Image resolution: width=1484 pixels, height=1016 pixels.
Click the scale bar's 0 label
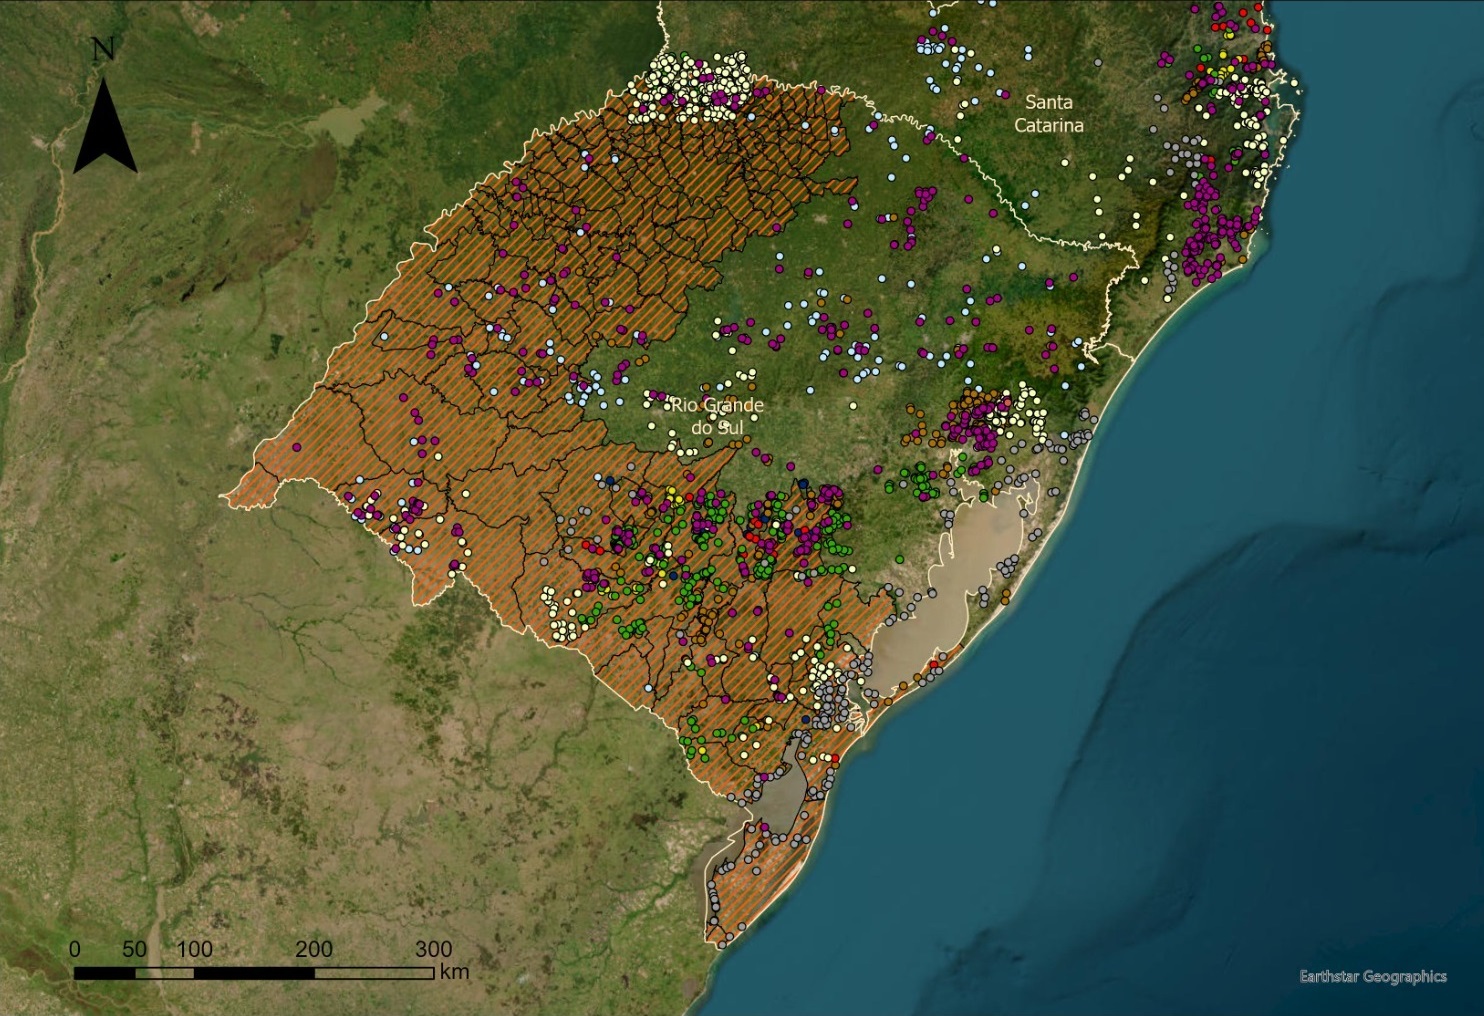pyautogui.click(x=75, y=949)
